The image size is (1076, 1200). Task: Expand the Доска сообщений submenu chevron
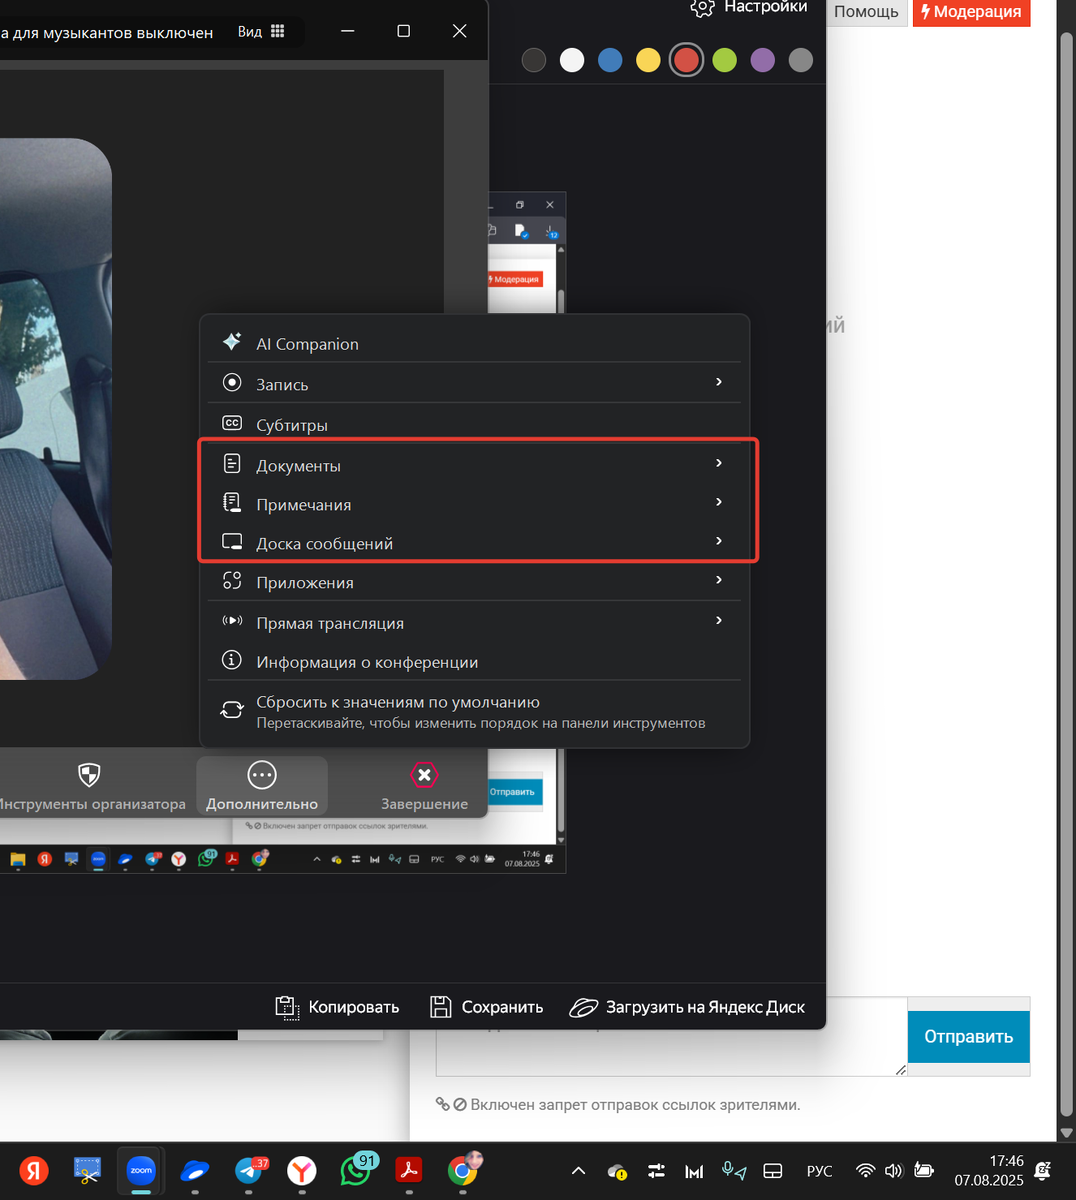719,541
